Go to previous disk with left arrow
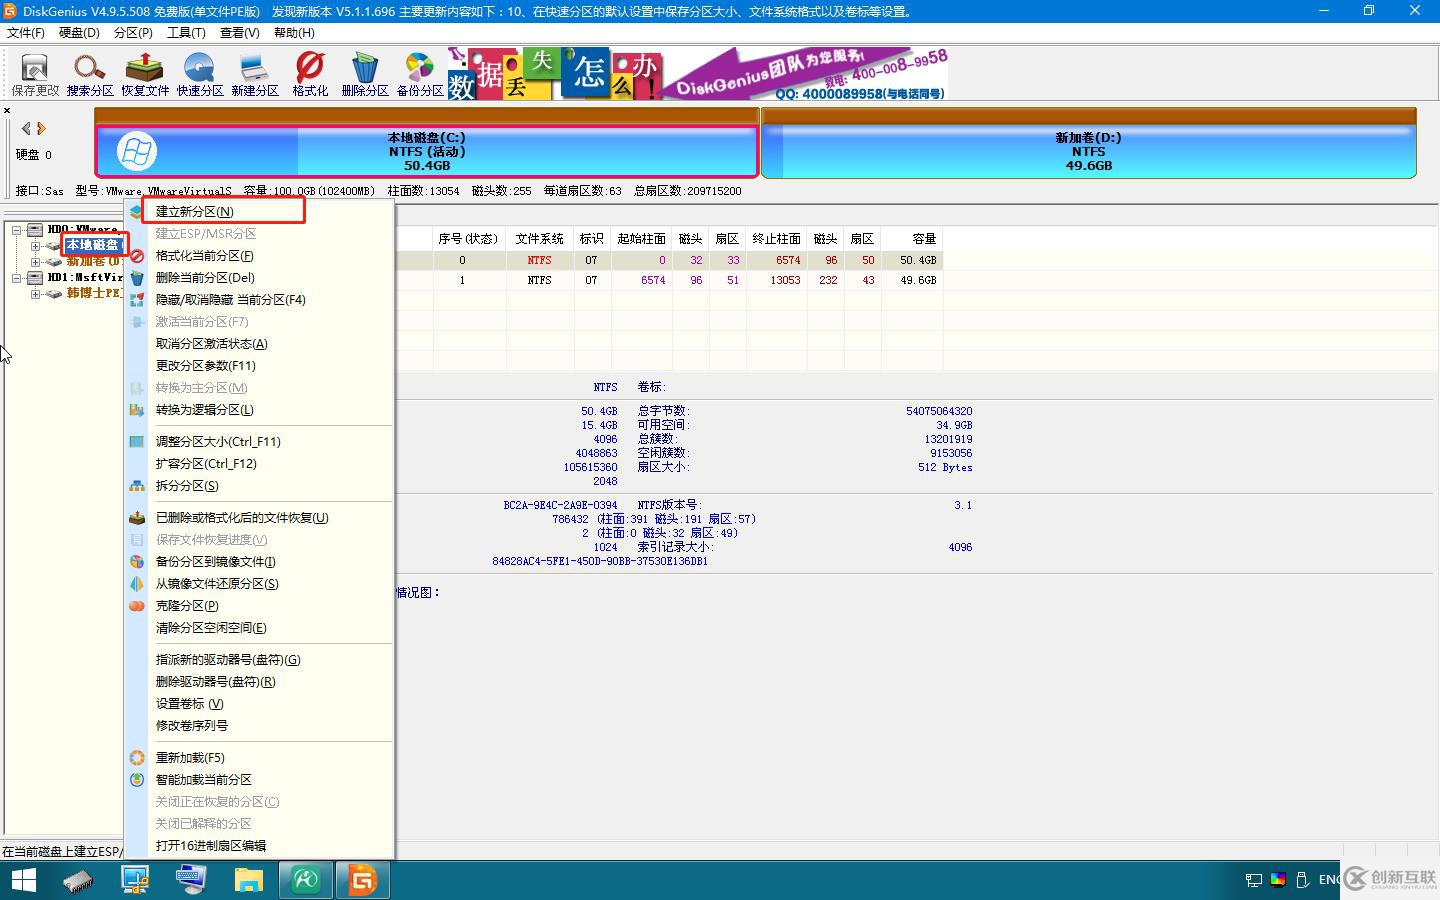This screenshot has height=900, width=1440. tap(26, 128)
